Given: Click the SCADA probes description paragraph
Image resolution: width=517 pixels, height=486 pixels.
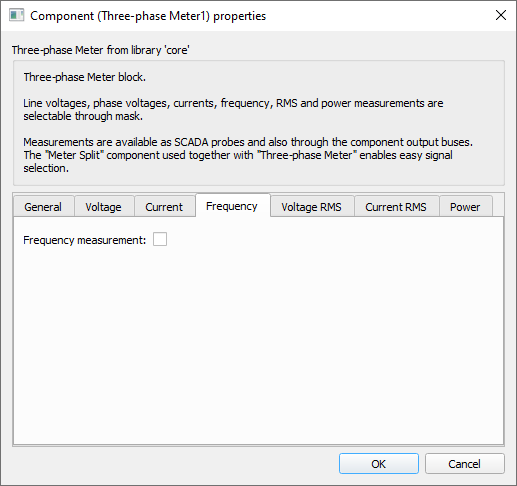Looking at the screenshot, I should pos(248,155).
